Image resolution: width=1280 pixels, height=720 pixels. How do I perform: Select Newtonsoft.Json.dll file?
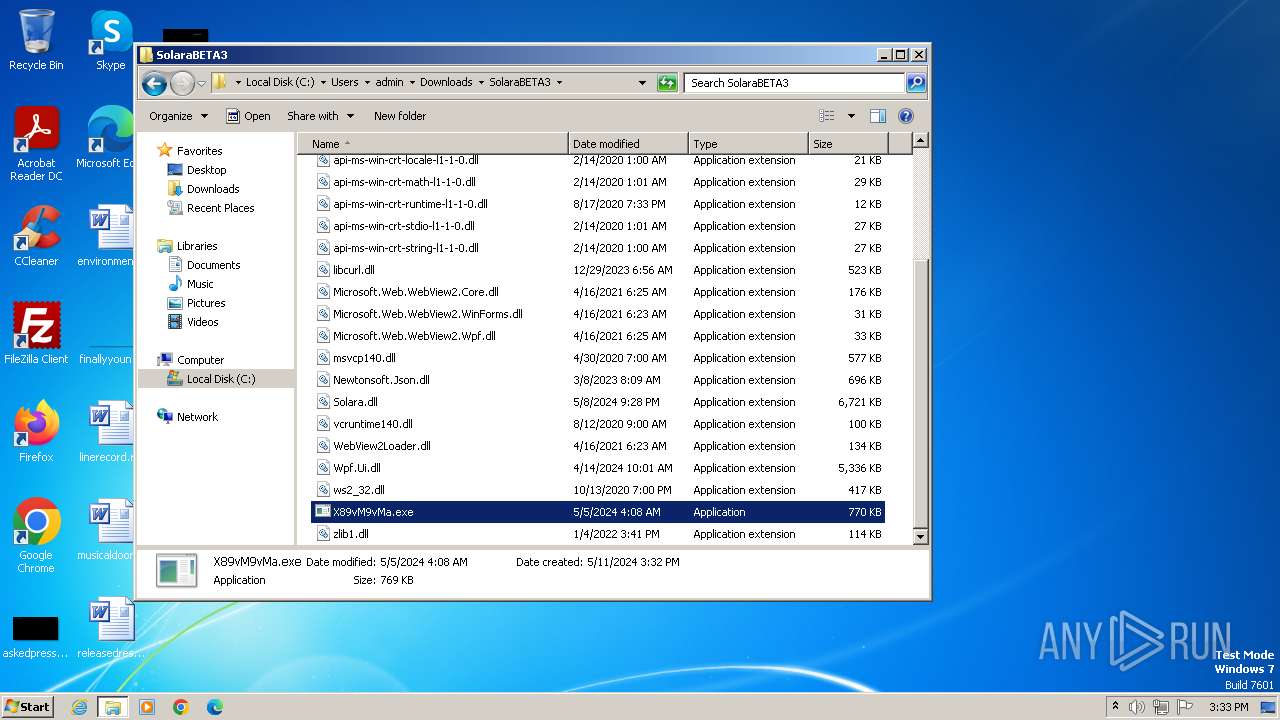598,380
